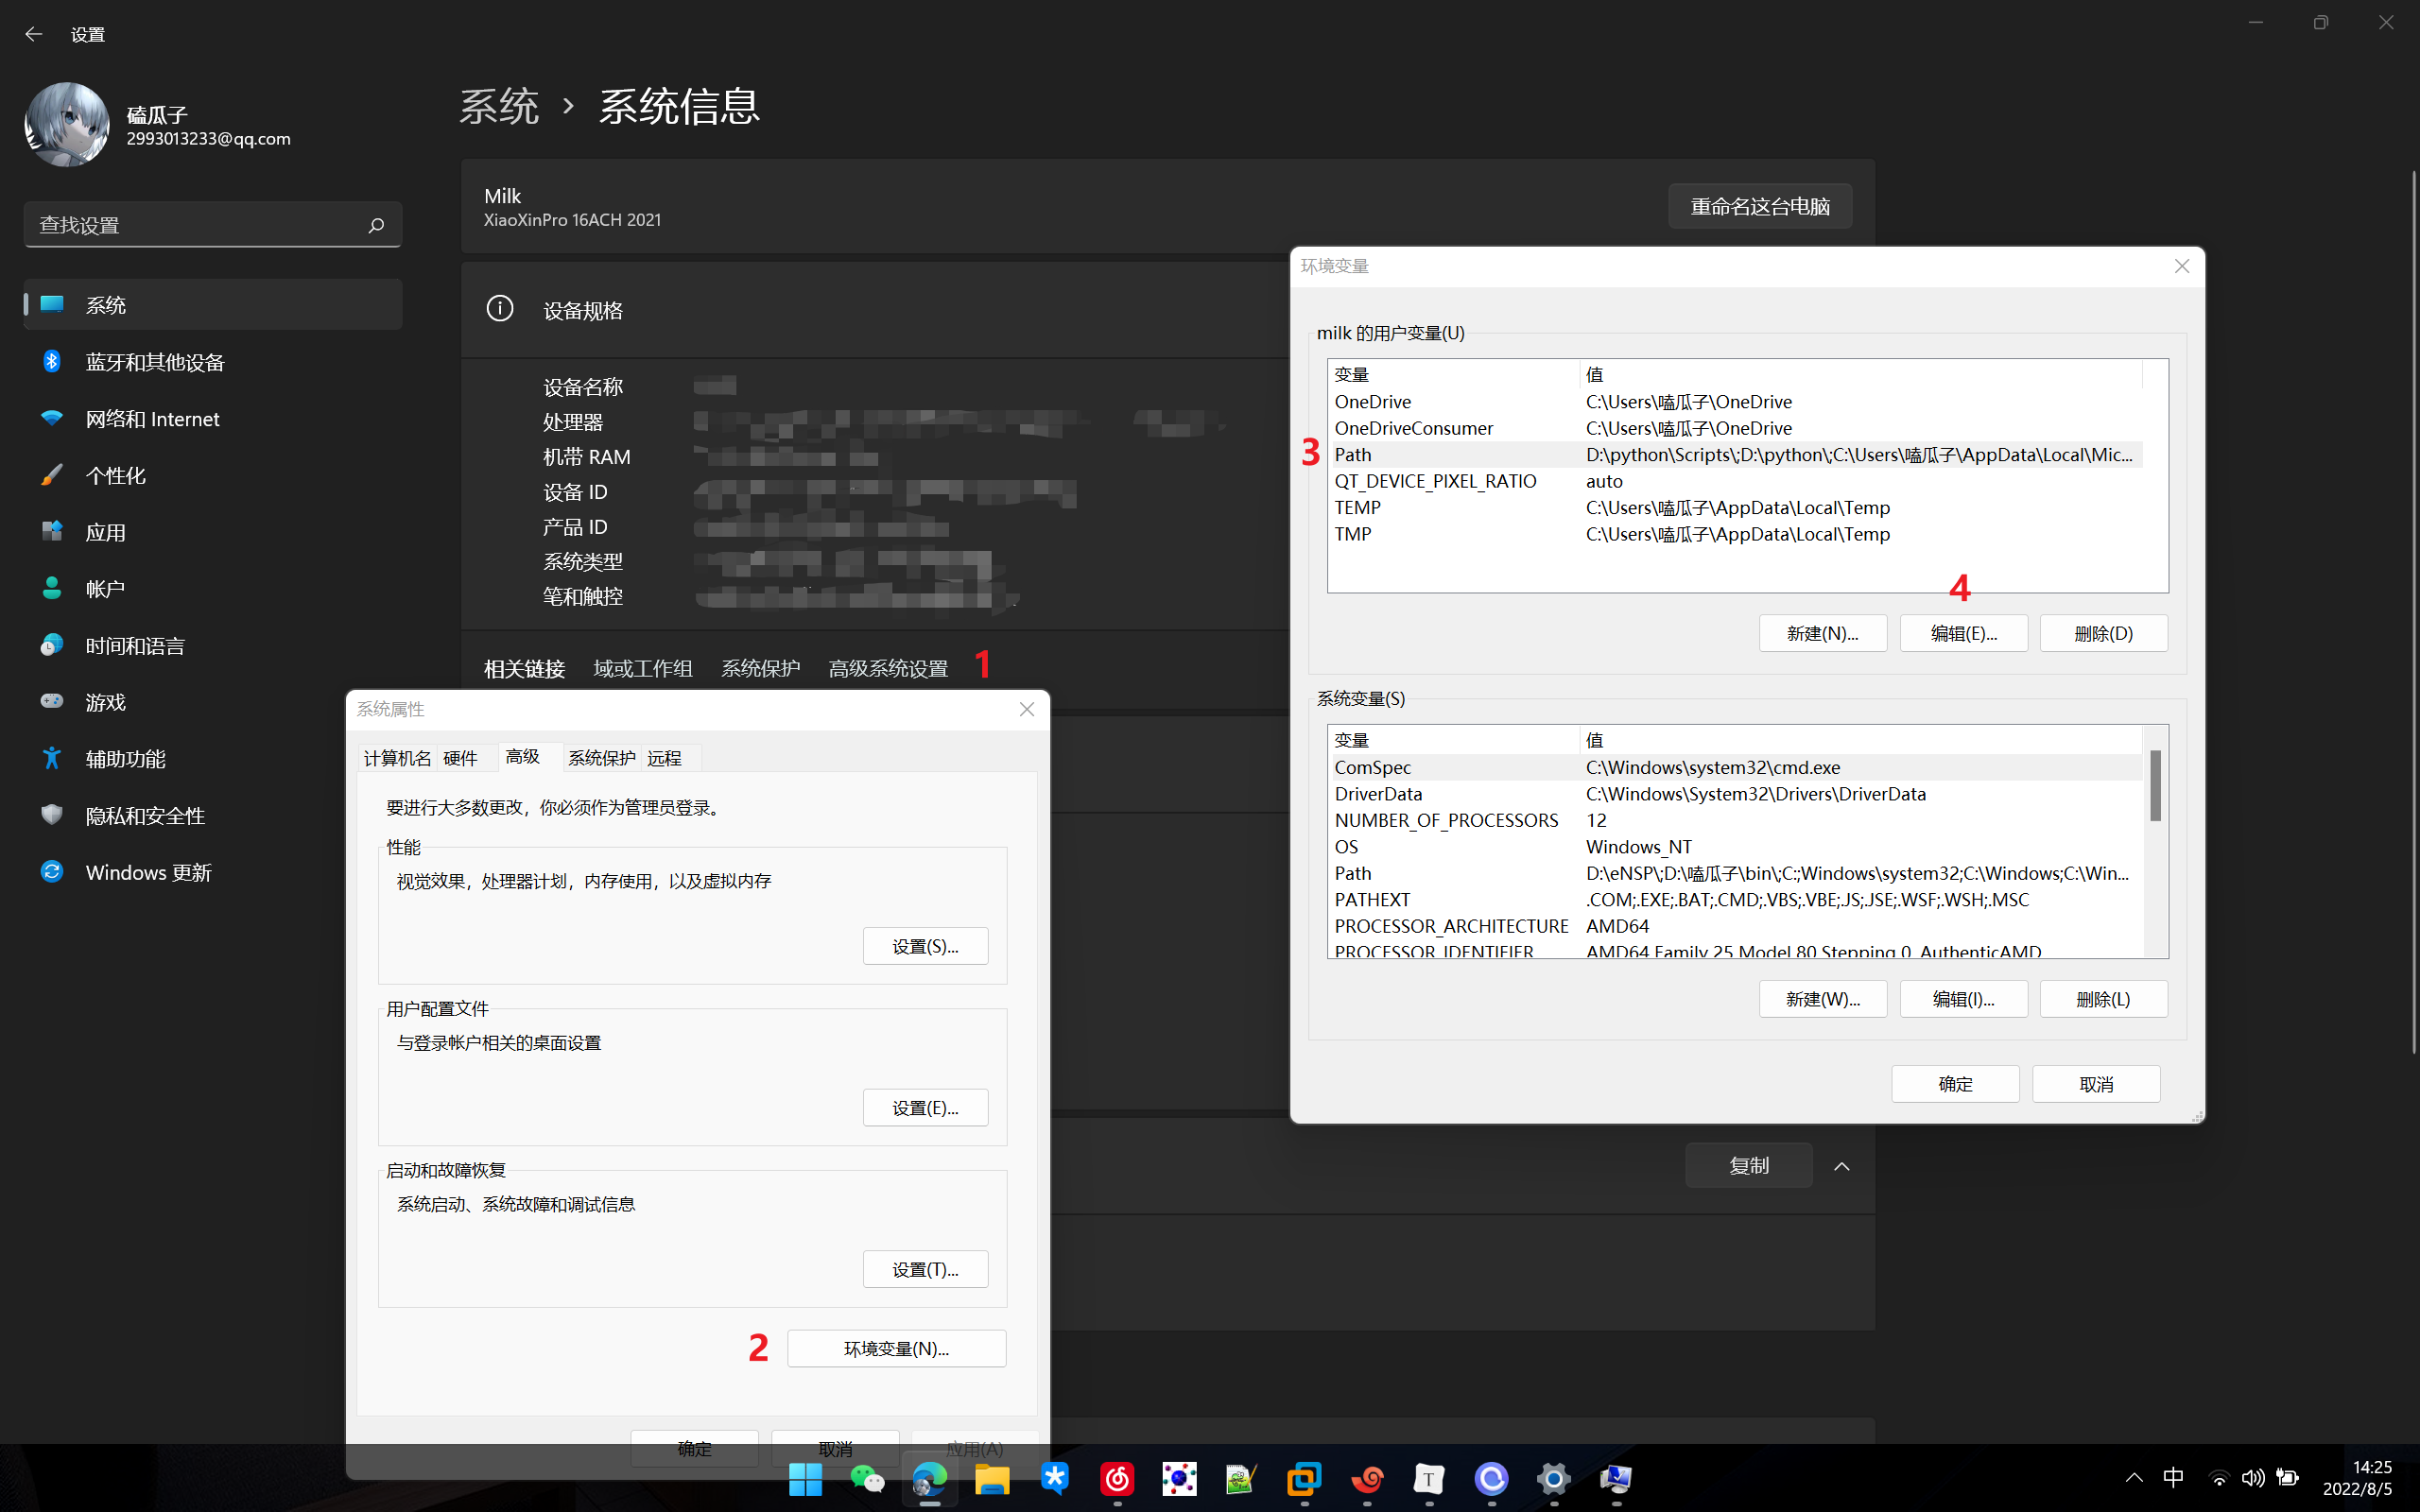
Task: Open Bluetooth and other devices settings
Action: pos(155,362)
